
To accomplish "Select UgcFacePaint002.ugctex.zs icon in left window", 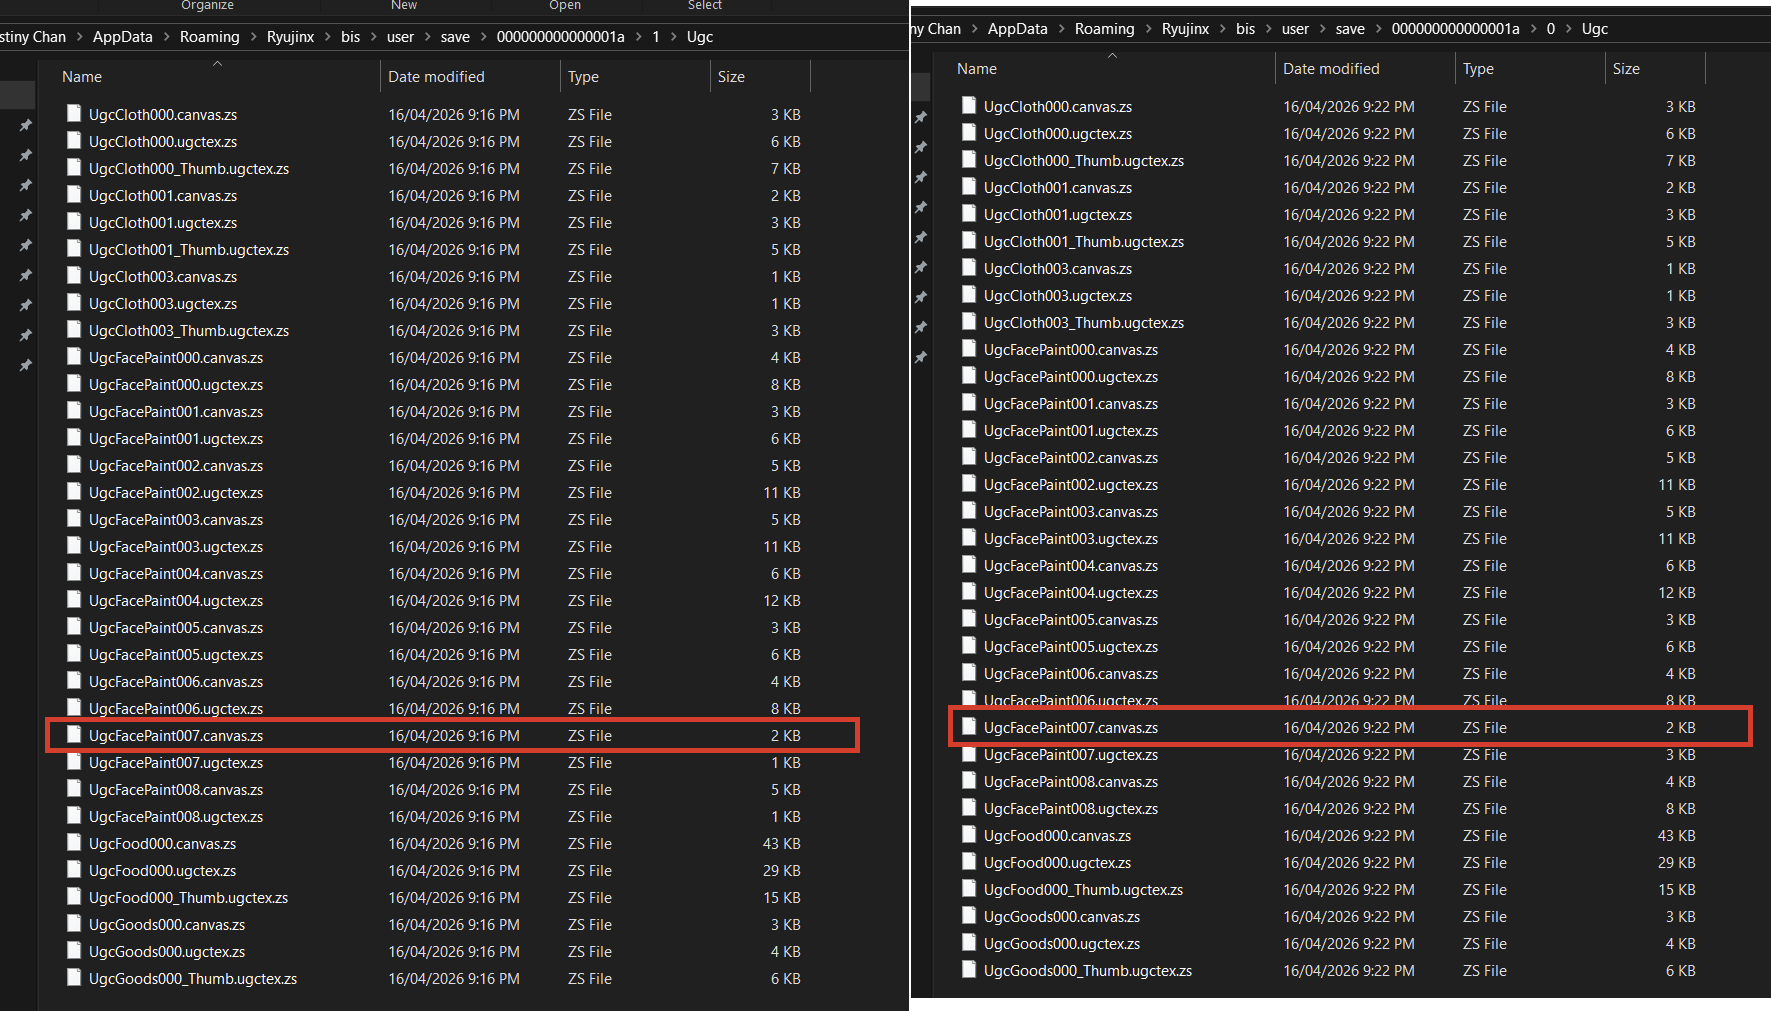I will pos(74,491).
